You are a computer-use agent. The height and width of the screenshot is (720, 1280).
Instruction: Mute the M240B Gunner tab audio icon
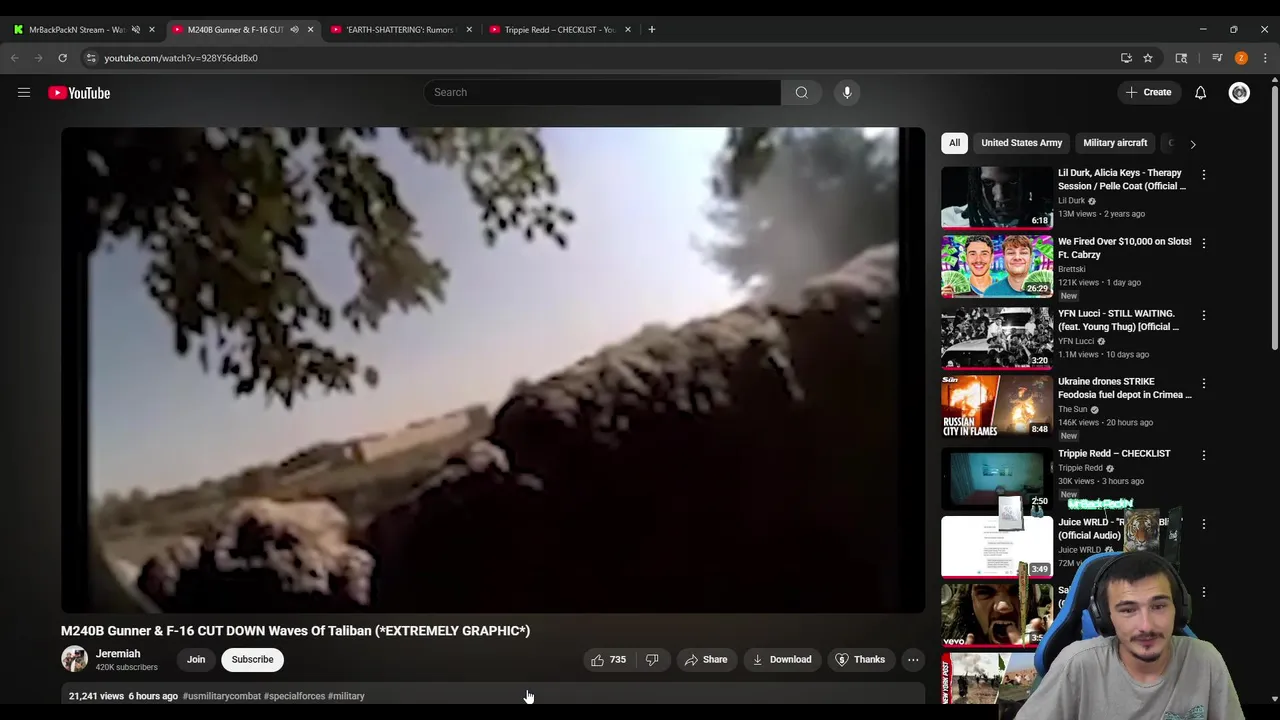[294, 30]
